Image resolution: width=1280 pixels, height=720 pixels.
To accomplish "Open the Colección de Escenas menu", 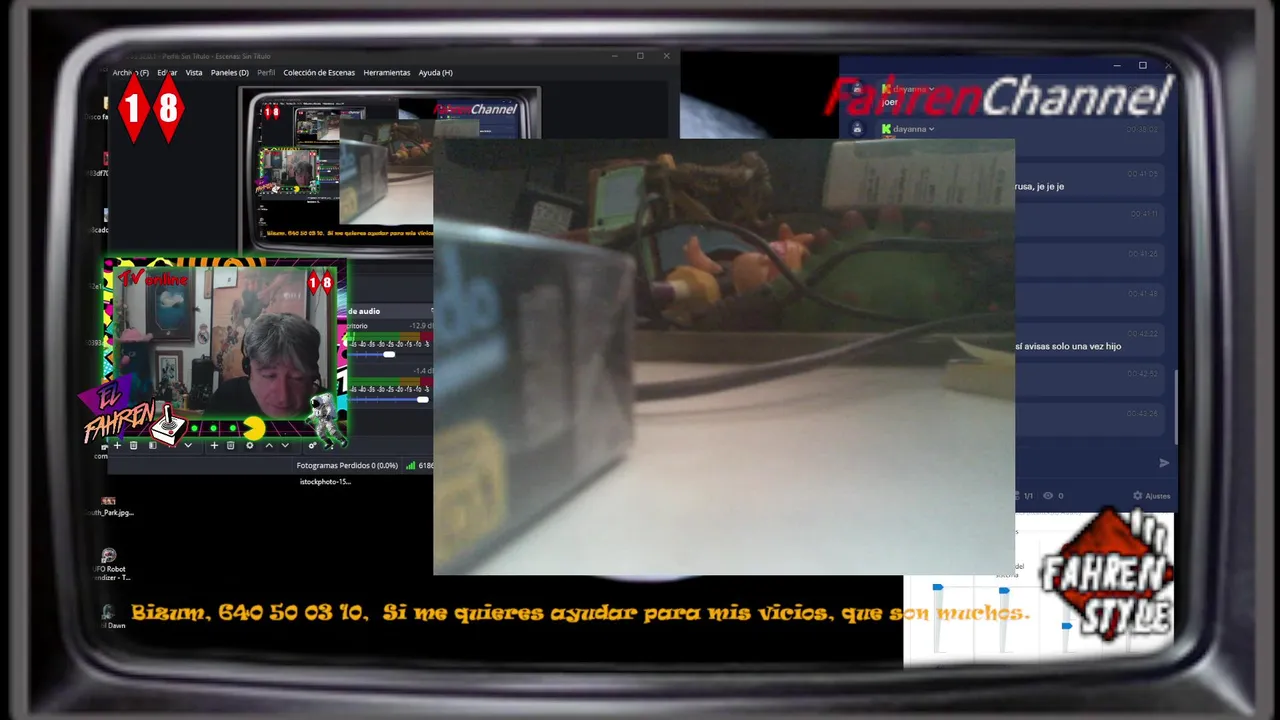I will [x=319, y=73].
